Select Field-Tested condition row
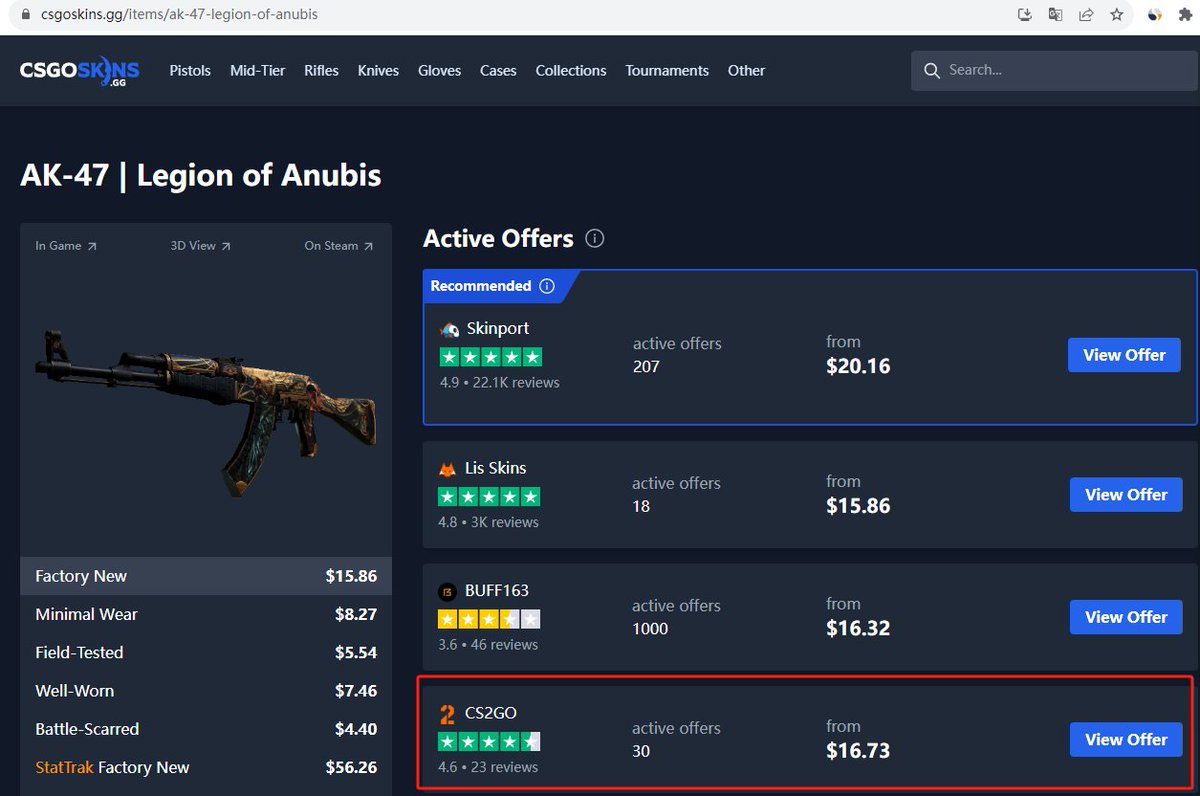 (x=206, y=652)
